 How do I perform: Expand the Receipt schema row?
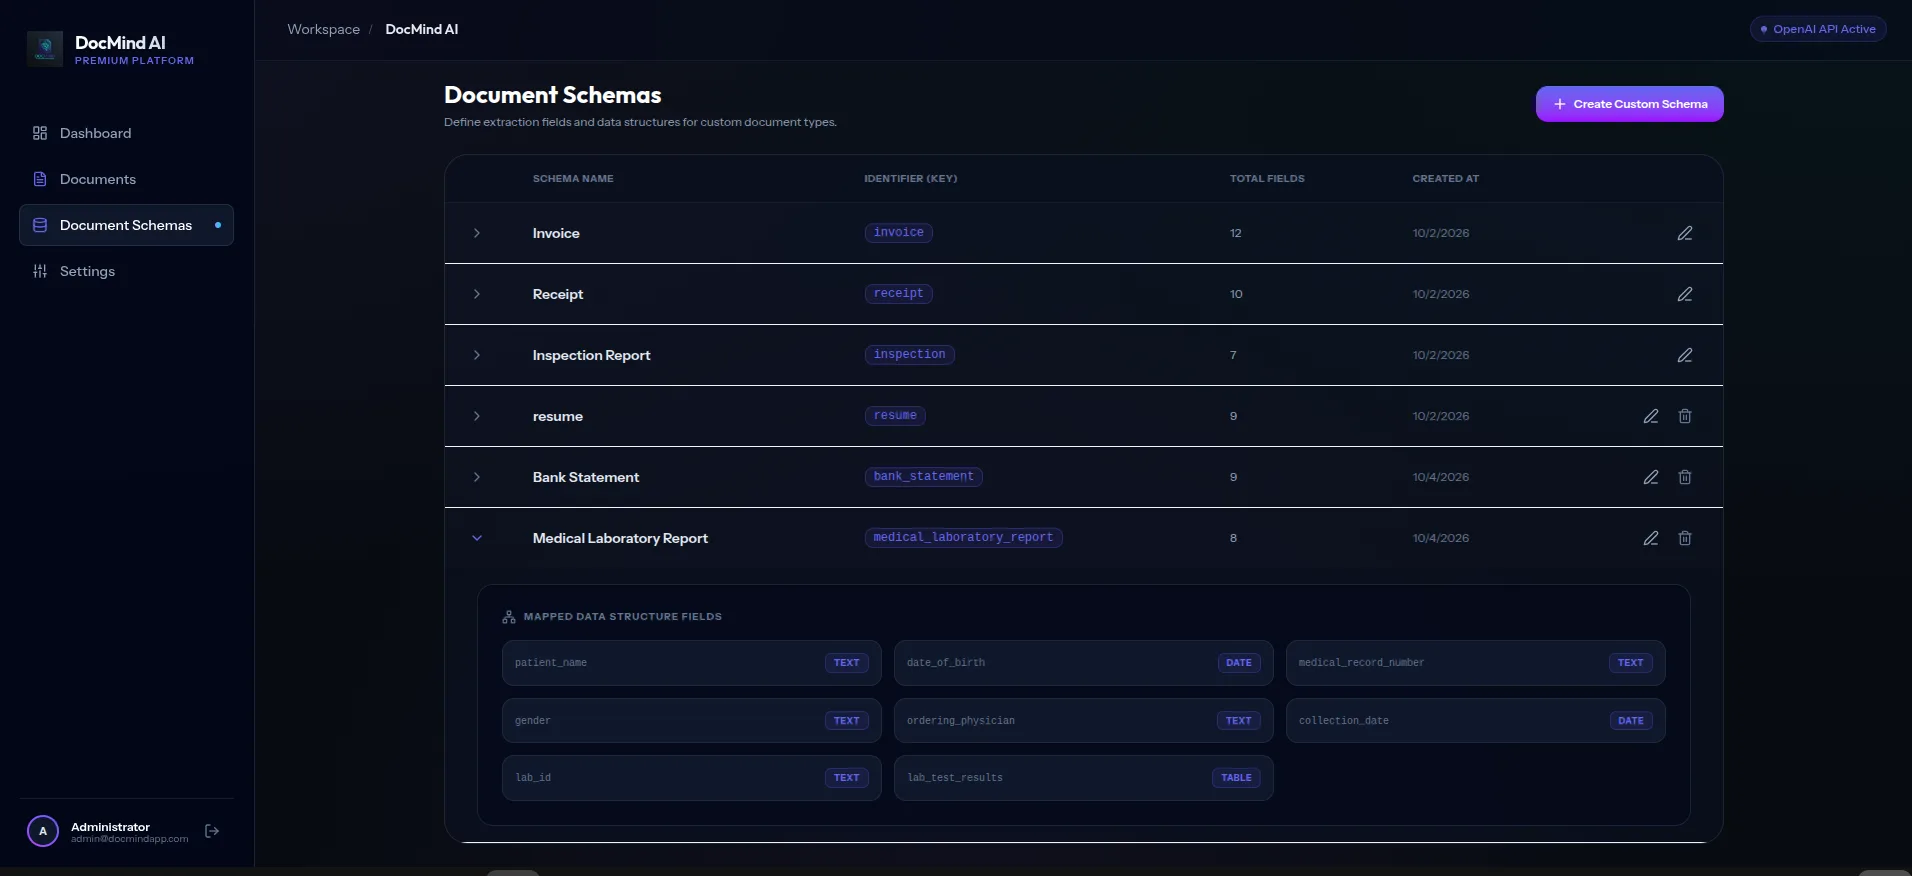pyautogui.click(x=477, y=294)
